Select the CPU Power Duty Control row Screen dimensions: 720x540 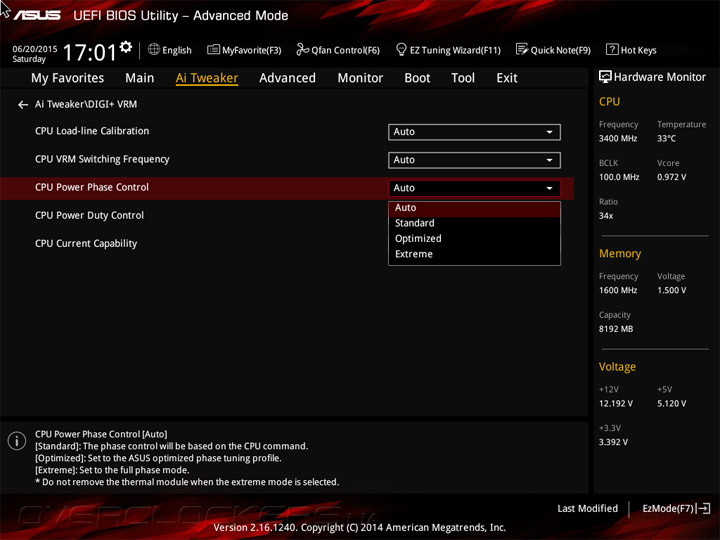pos(90,215)
